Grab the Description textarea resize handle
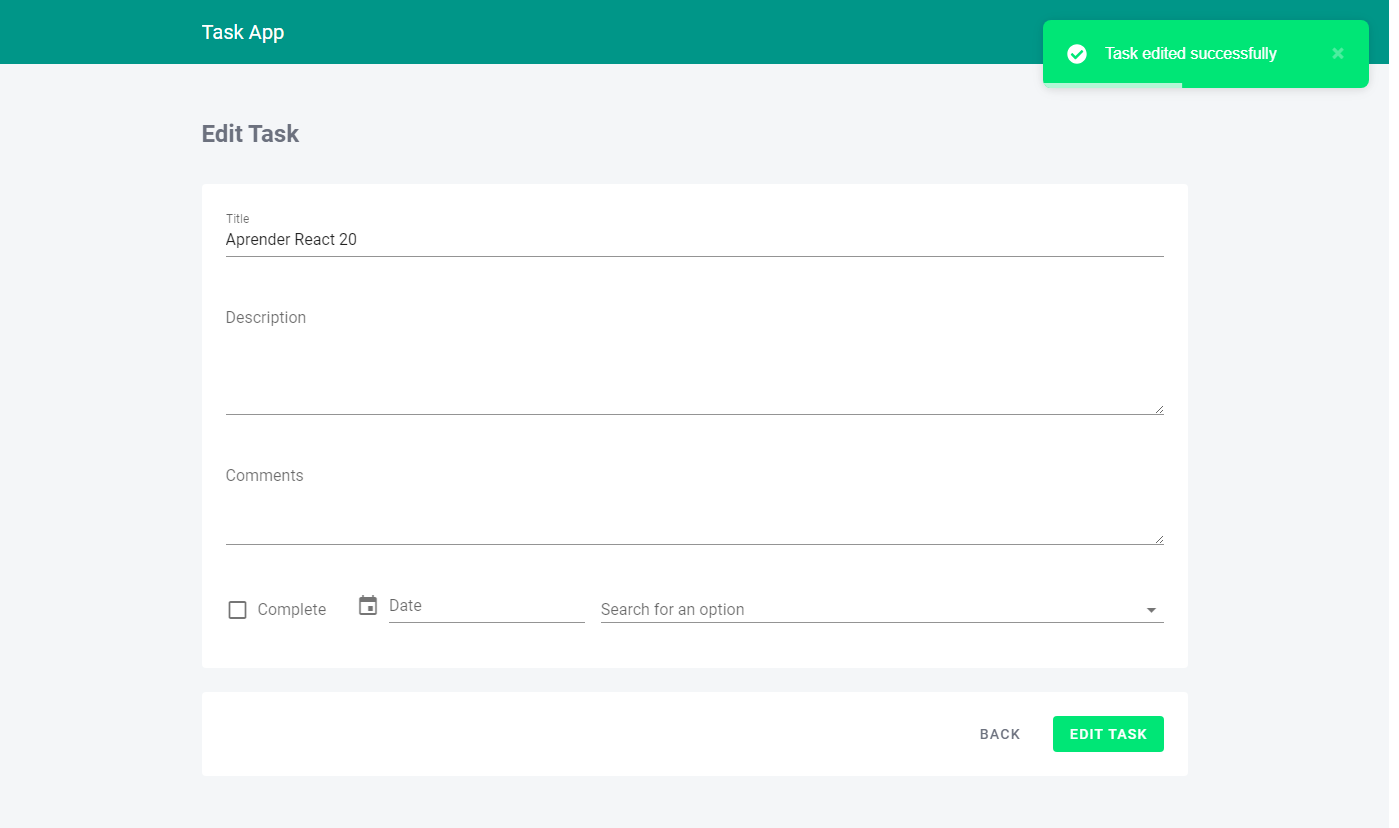 coord(1159,409)
